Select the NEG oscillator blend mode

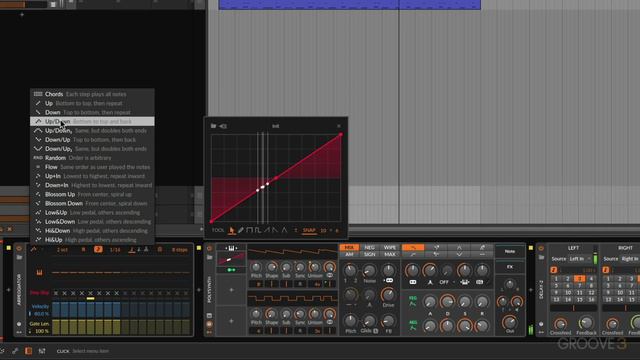(x=369, y=247)
